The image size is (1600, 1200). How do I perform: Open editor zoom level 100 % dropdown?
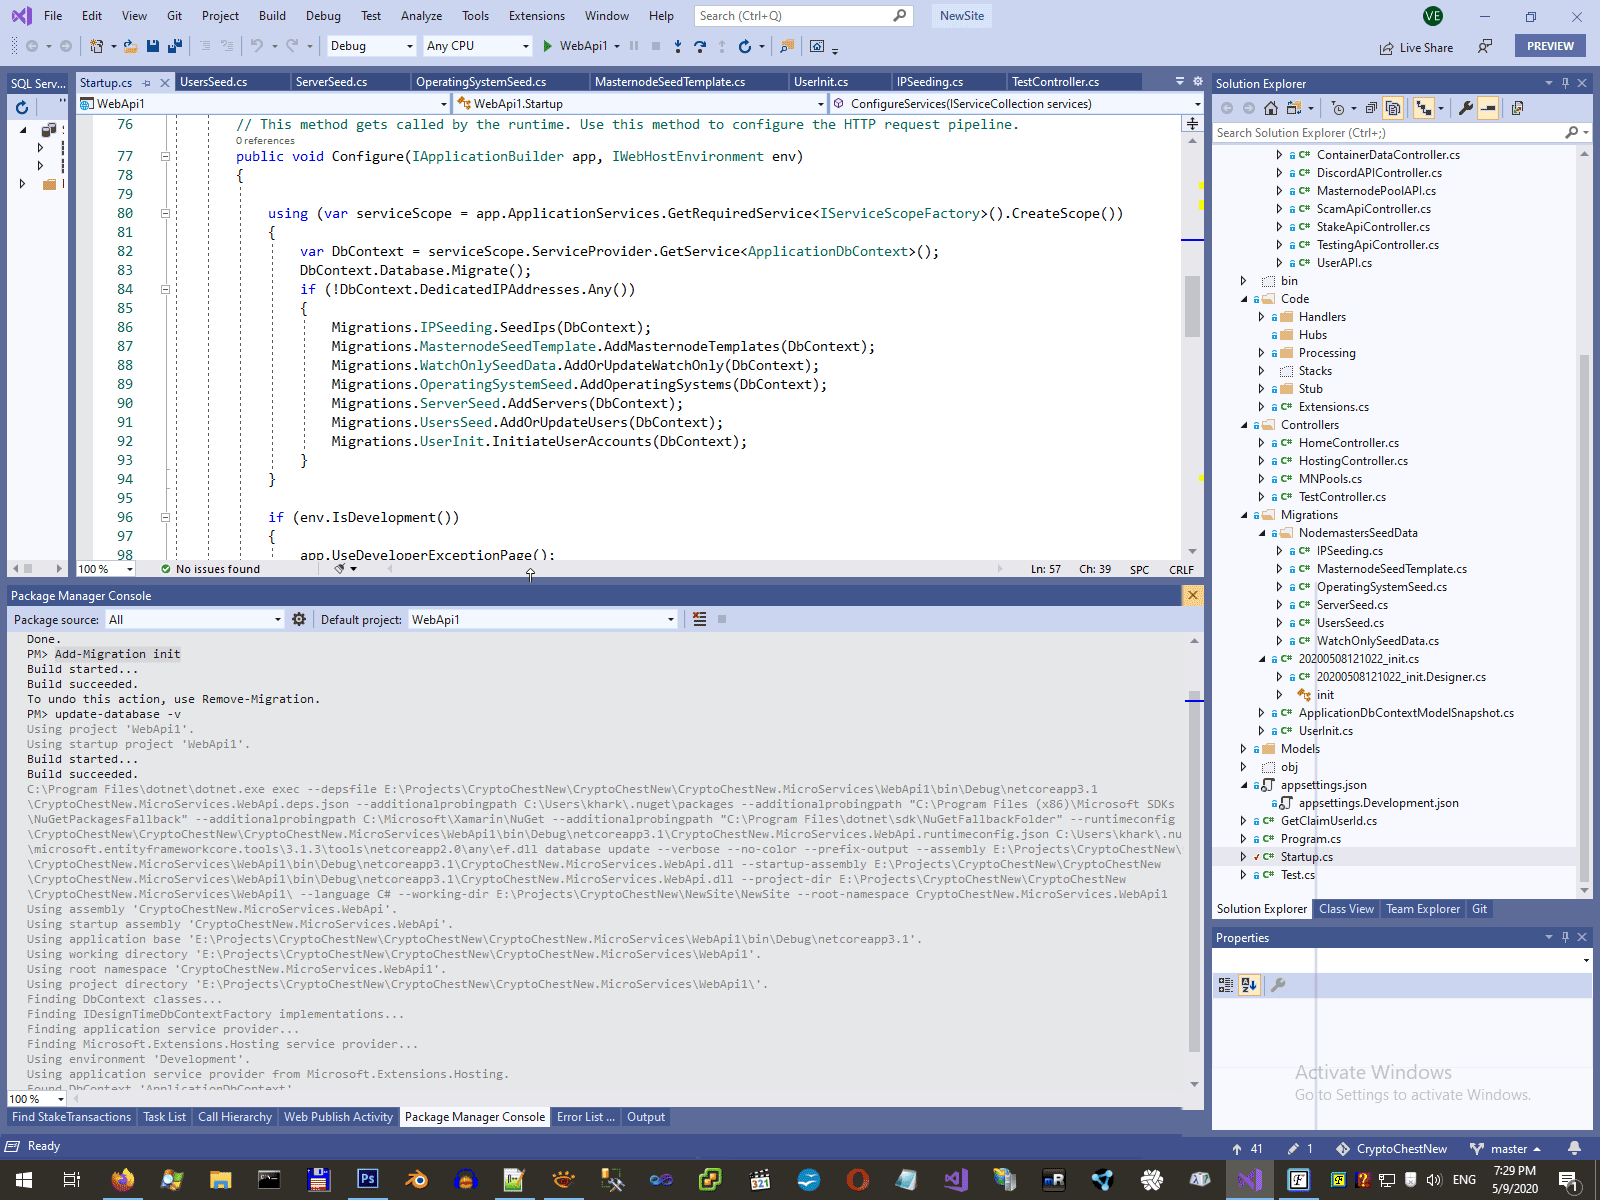pos(106,569)
